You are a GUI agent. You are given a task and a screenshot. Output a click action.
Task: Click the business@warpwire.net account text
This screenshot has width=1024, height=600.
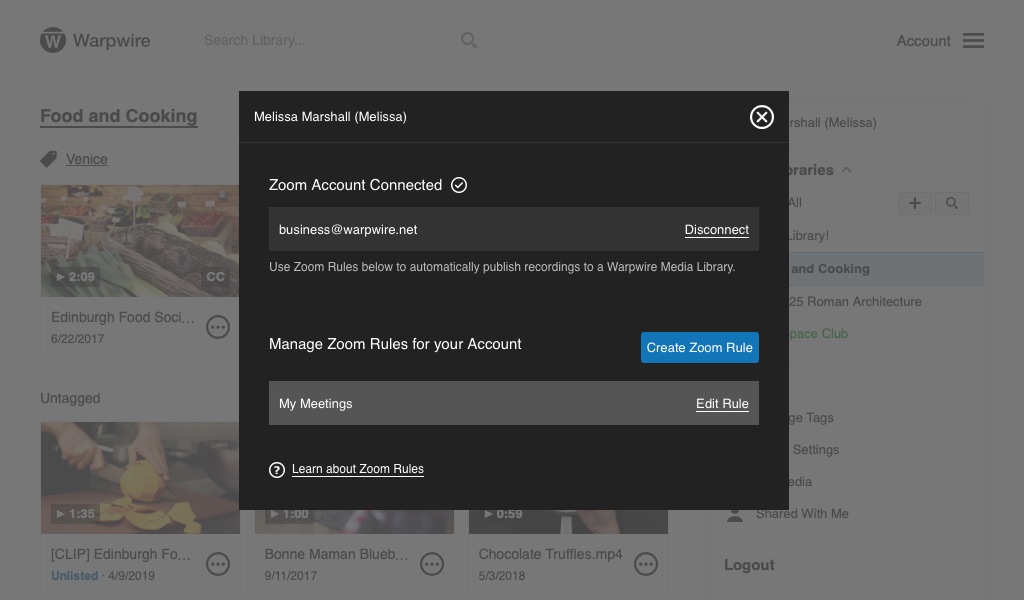point(348,230)
